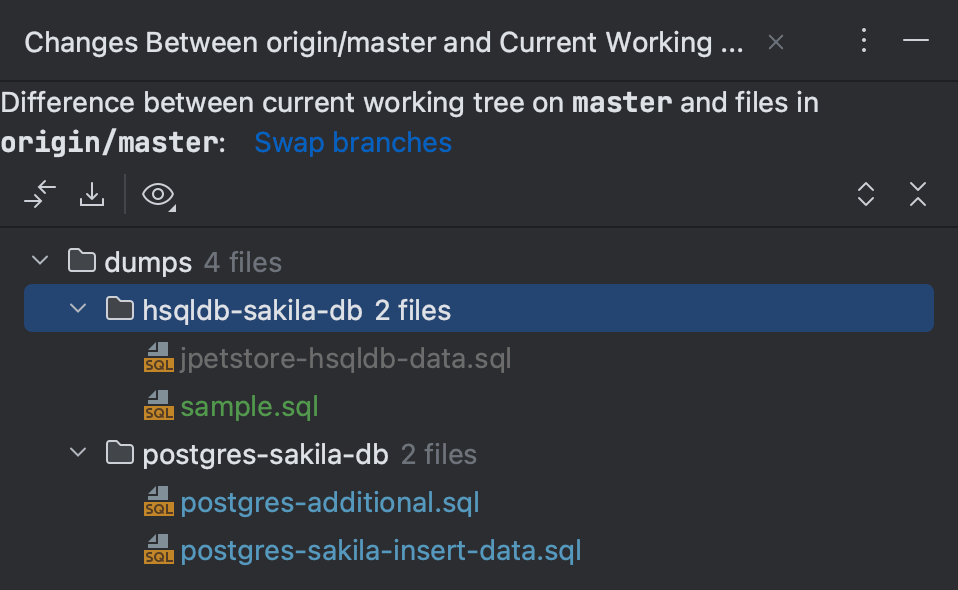Select sample.sql in the tree
The height and width of the screenshot is (590, 958).
coord(249,405)
